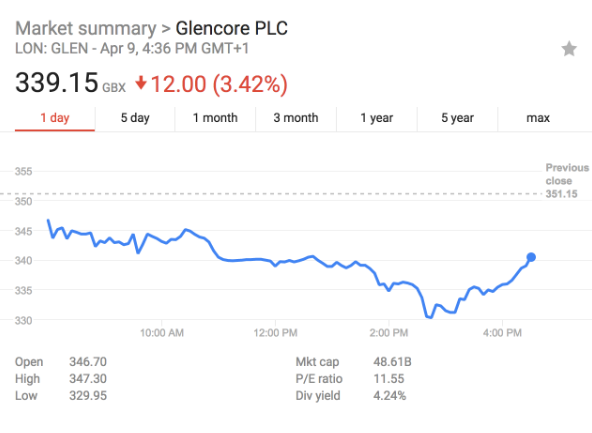The image size is (592, 433).
Task: View the max time range
Action: click(x=538, y=118)
